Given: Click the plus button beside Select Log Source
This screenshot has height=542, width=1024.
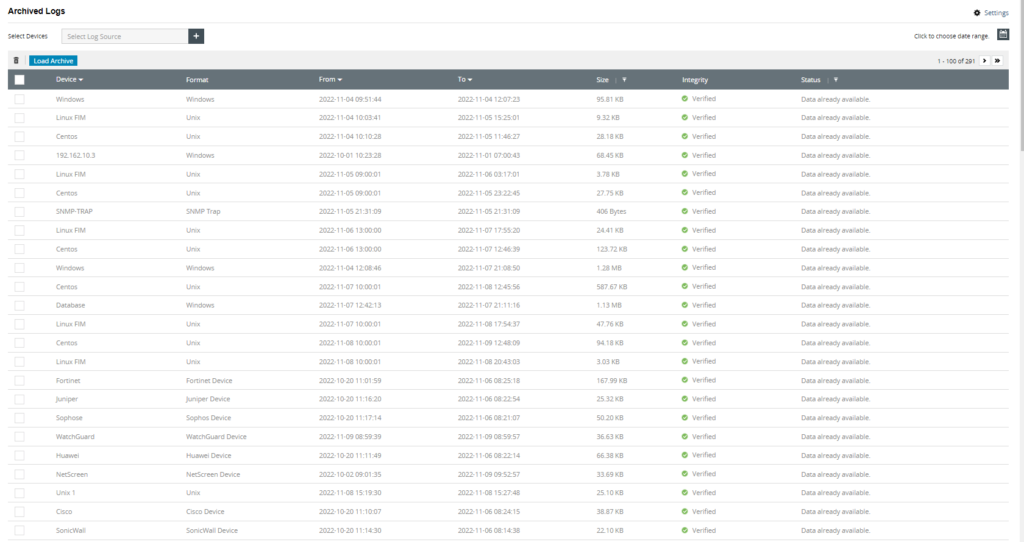Looking at the screenshot, I should click(196, 36).
